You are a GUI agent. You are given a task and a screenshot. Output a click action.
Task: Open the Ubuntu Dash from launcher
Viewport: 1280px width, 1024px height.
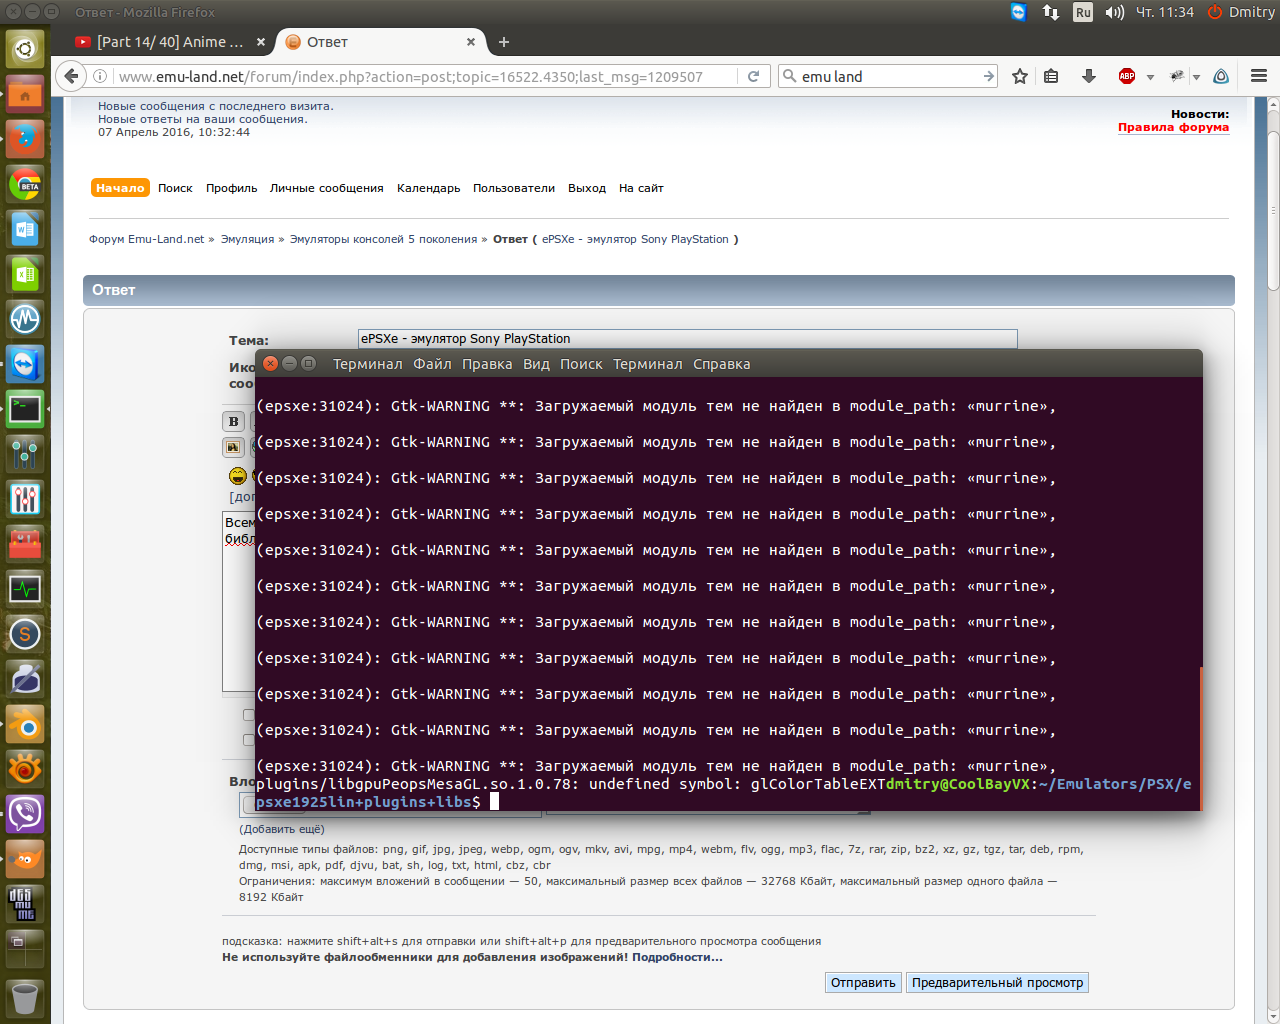tap(25, 48)
